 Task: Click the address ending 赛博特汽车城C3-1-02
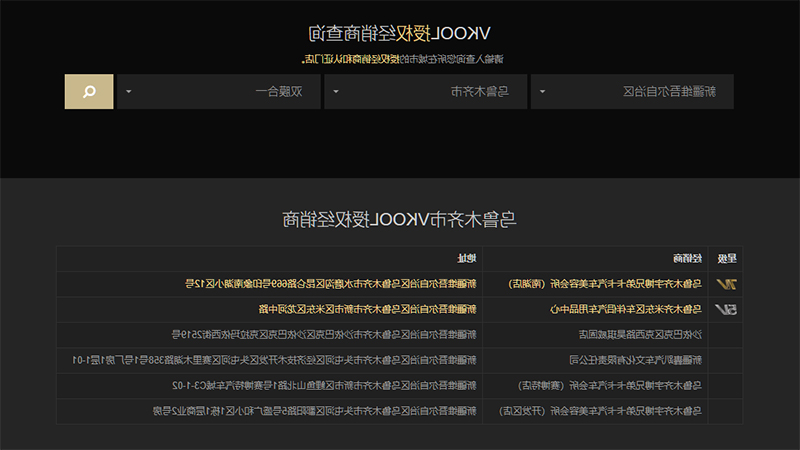point(324,386)
